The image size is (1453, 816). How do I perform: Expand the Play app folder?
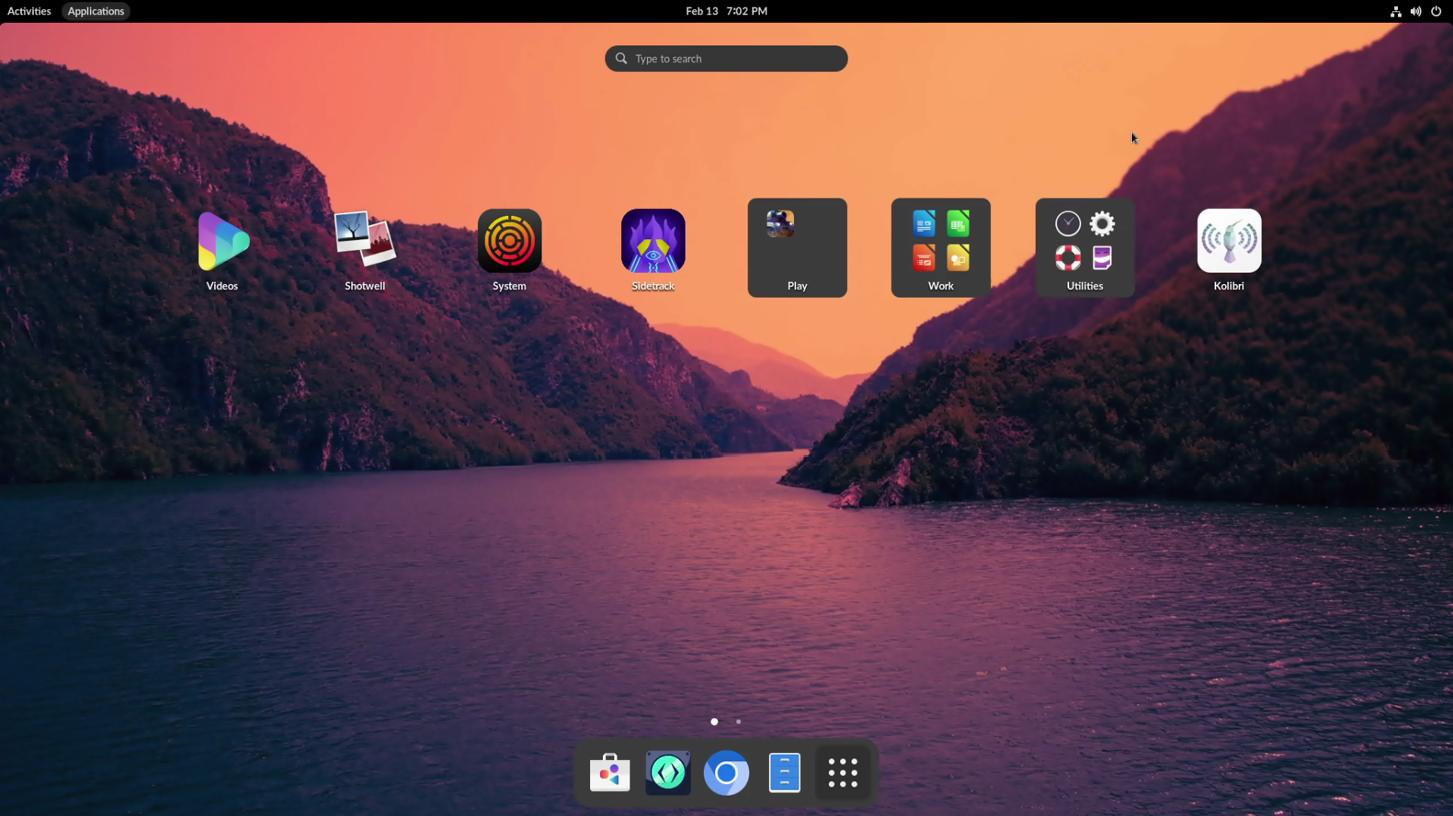[797, 247]
